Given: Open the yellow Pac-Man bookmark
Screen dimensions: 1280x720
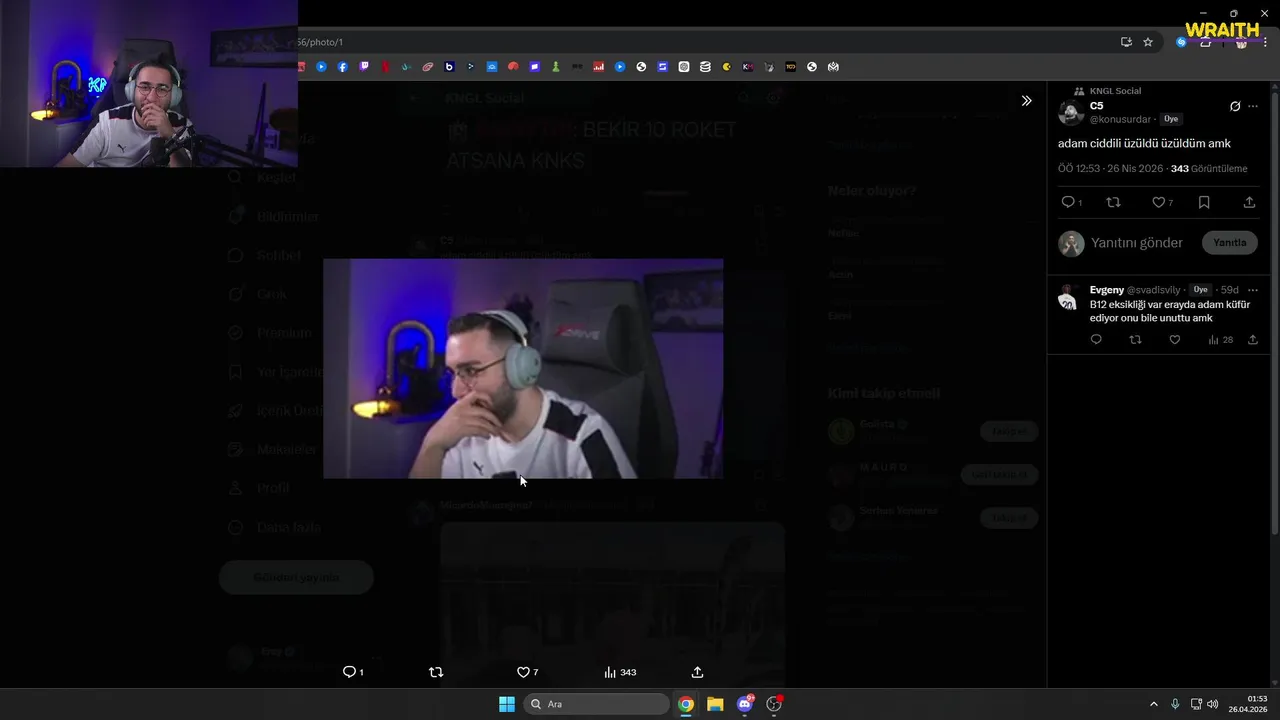Looking at the screenshot, I should pos(726,67).
